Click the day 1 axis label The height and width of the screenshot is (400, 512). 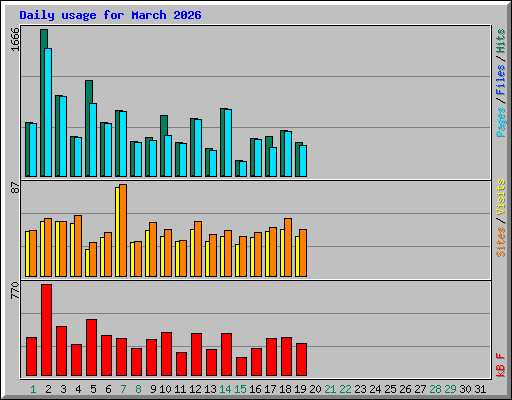33,389
